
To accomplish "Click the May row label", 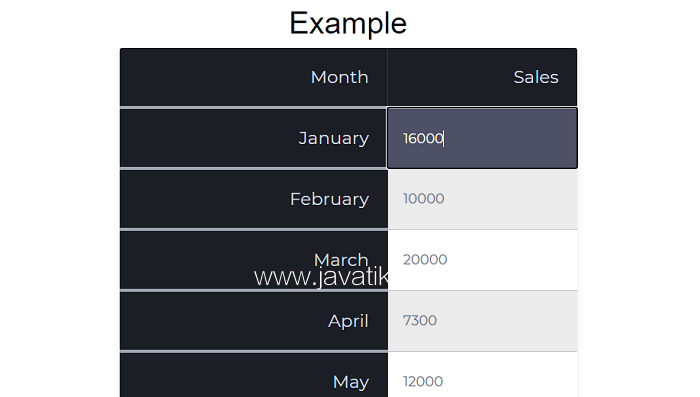I will pyautogui.click(x=351, y=382).
